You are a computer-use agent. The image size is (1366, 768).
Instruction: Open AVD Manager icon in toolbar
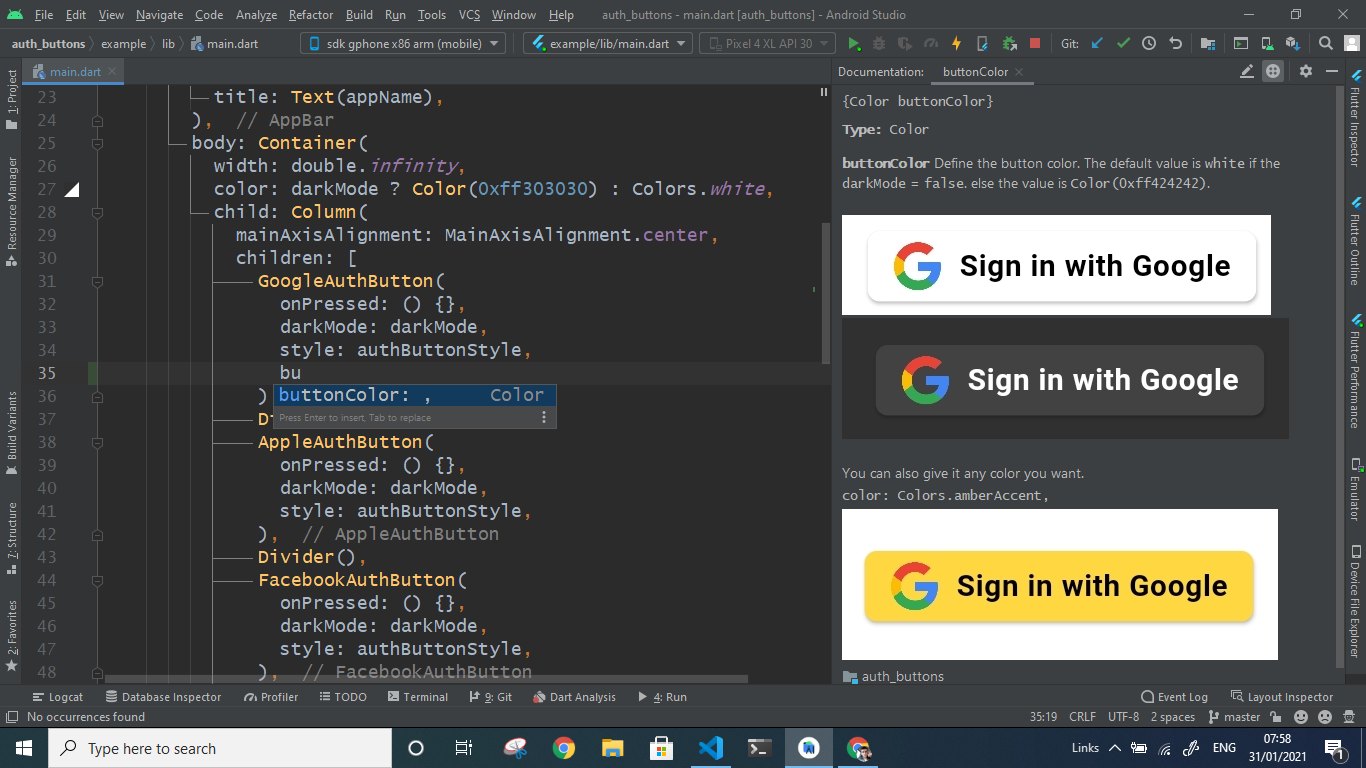pyautogui.click(x=1267, y=44)
